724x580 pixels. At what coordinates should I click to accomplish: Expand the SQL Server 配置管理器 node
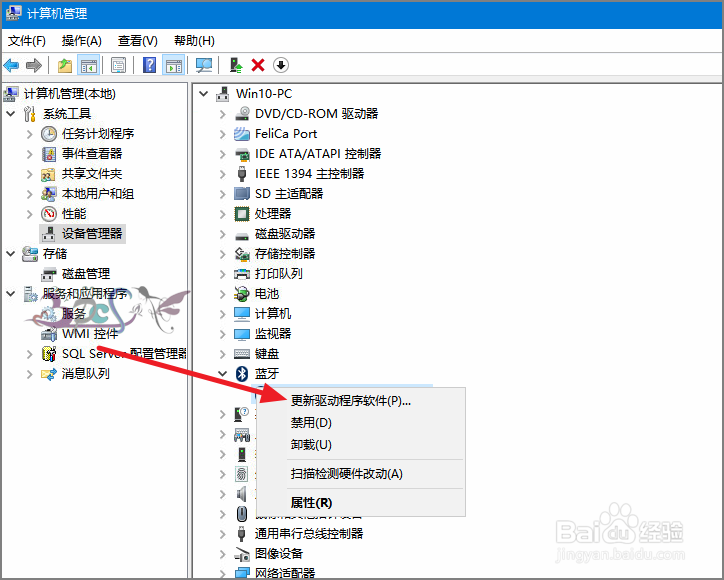tap(30, 354)
